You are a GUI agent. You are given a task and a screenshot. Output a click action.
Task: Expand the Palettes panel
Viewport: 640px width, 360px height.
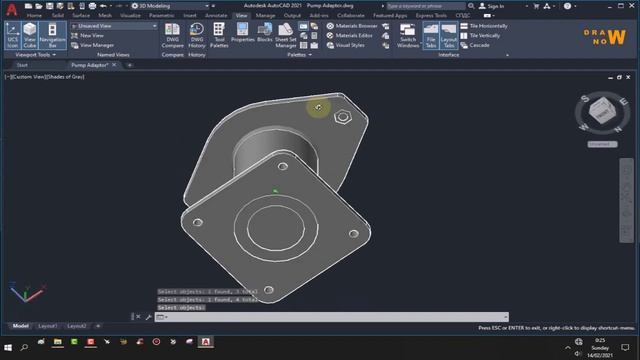tap(299, 55)
